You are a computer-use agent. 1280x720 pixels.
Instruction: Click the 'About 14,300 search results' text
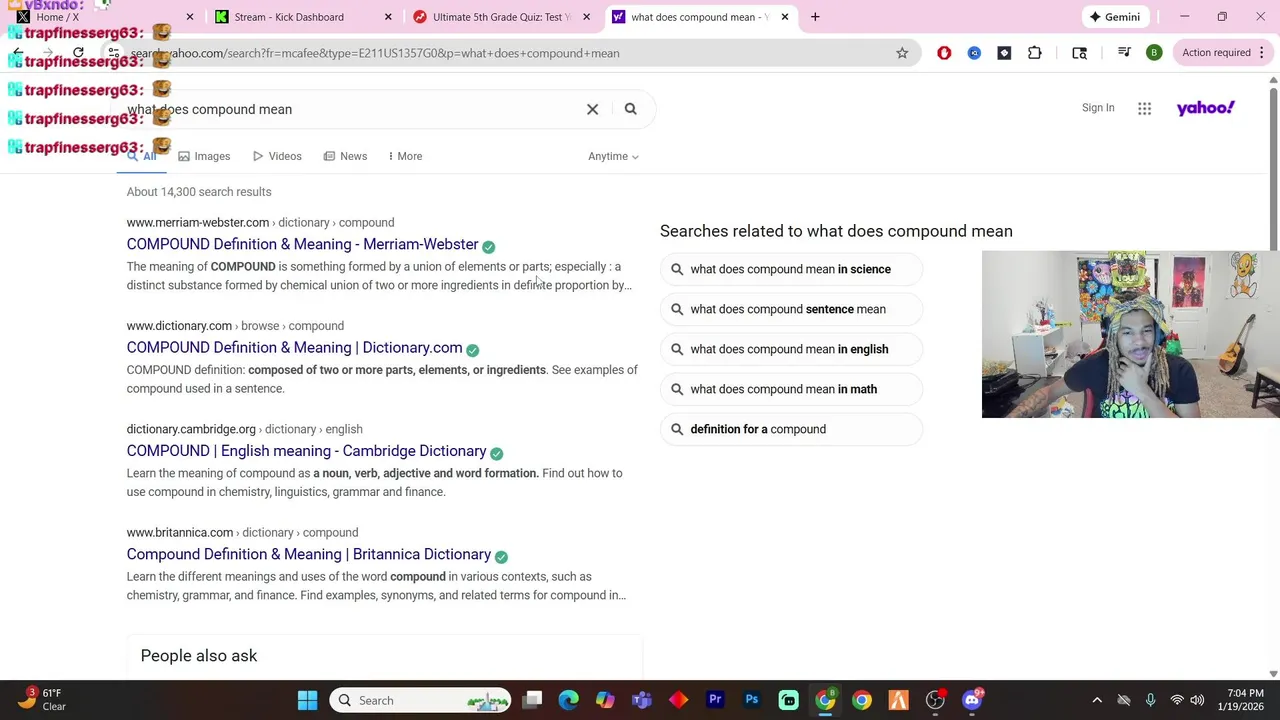[x=199, y=192]
